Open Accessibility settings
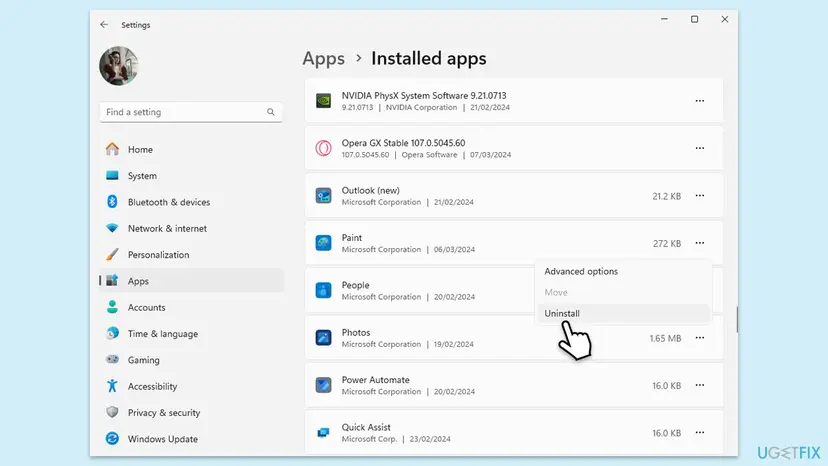Viewport: 828px width, 466px height. pos(191,386)
